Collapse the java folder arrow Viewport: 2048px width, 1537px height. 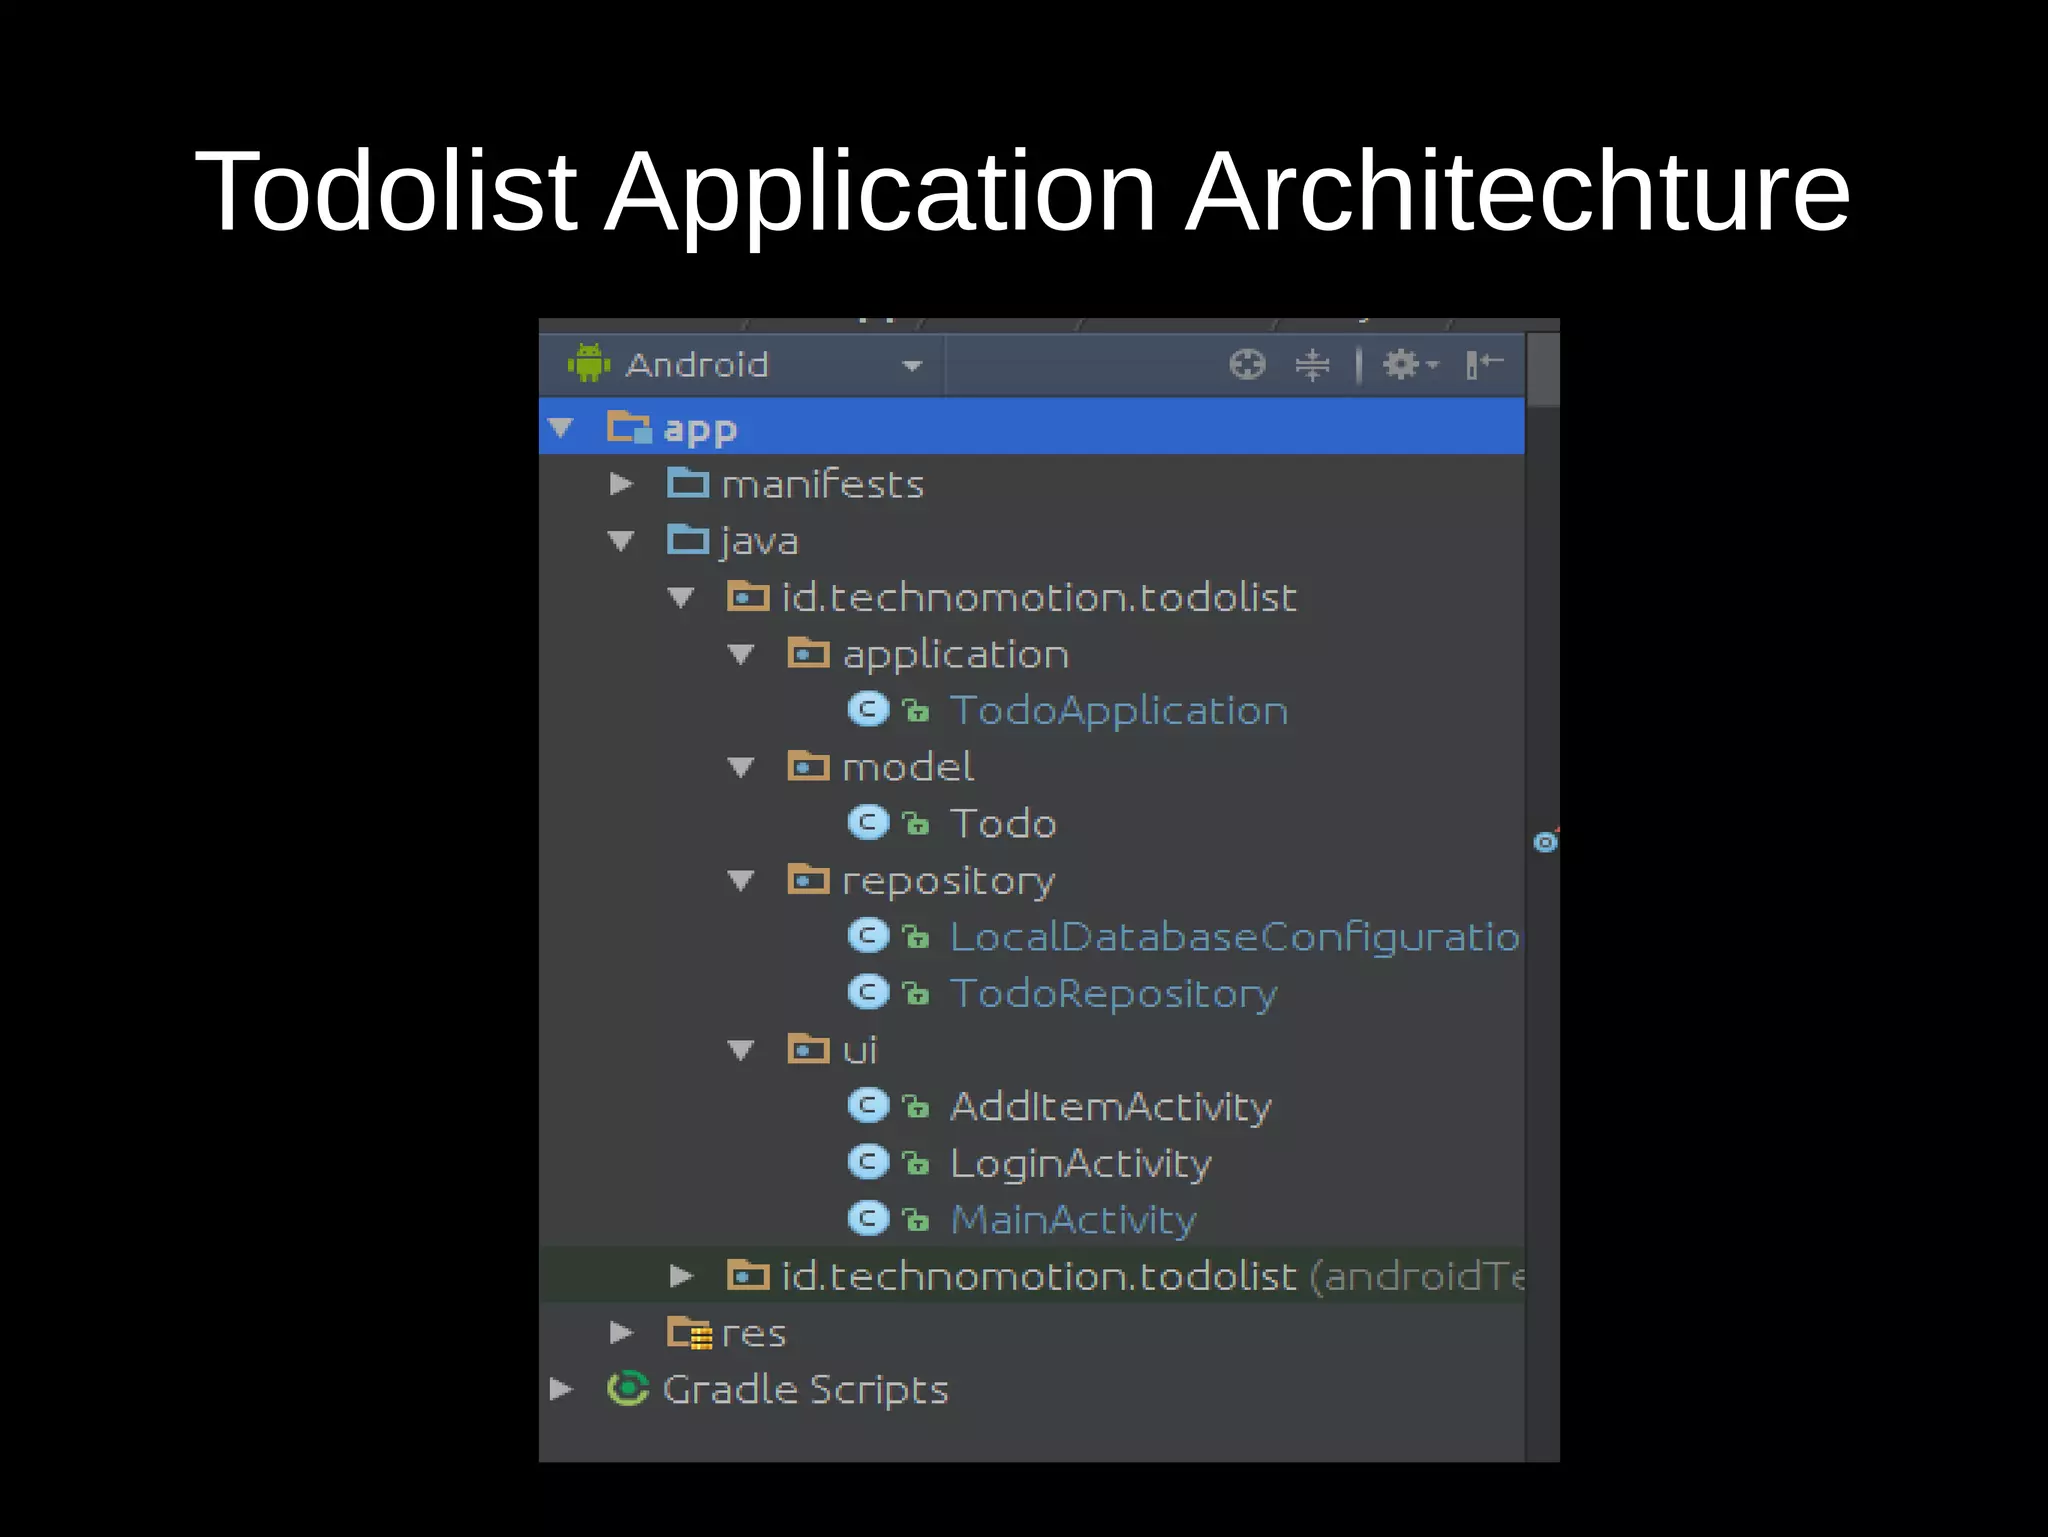point(621,541)
